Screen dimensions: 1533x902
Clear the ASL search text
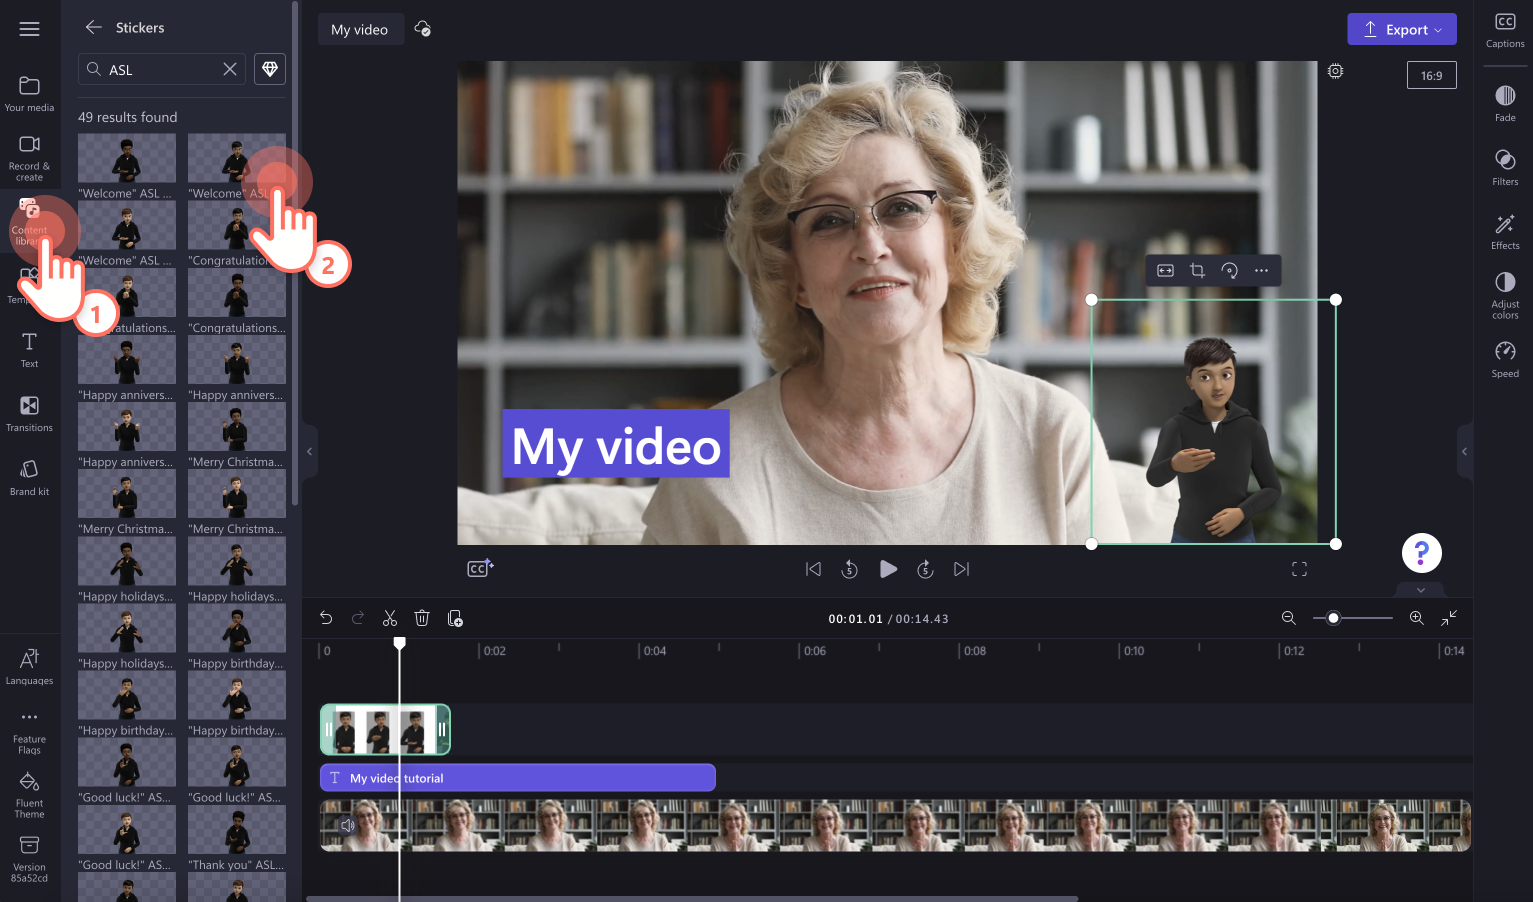(x=230, y=69)
